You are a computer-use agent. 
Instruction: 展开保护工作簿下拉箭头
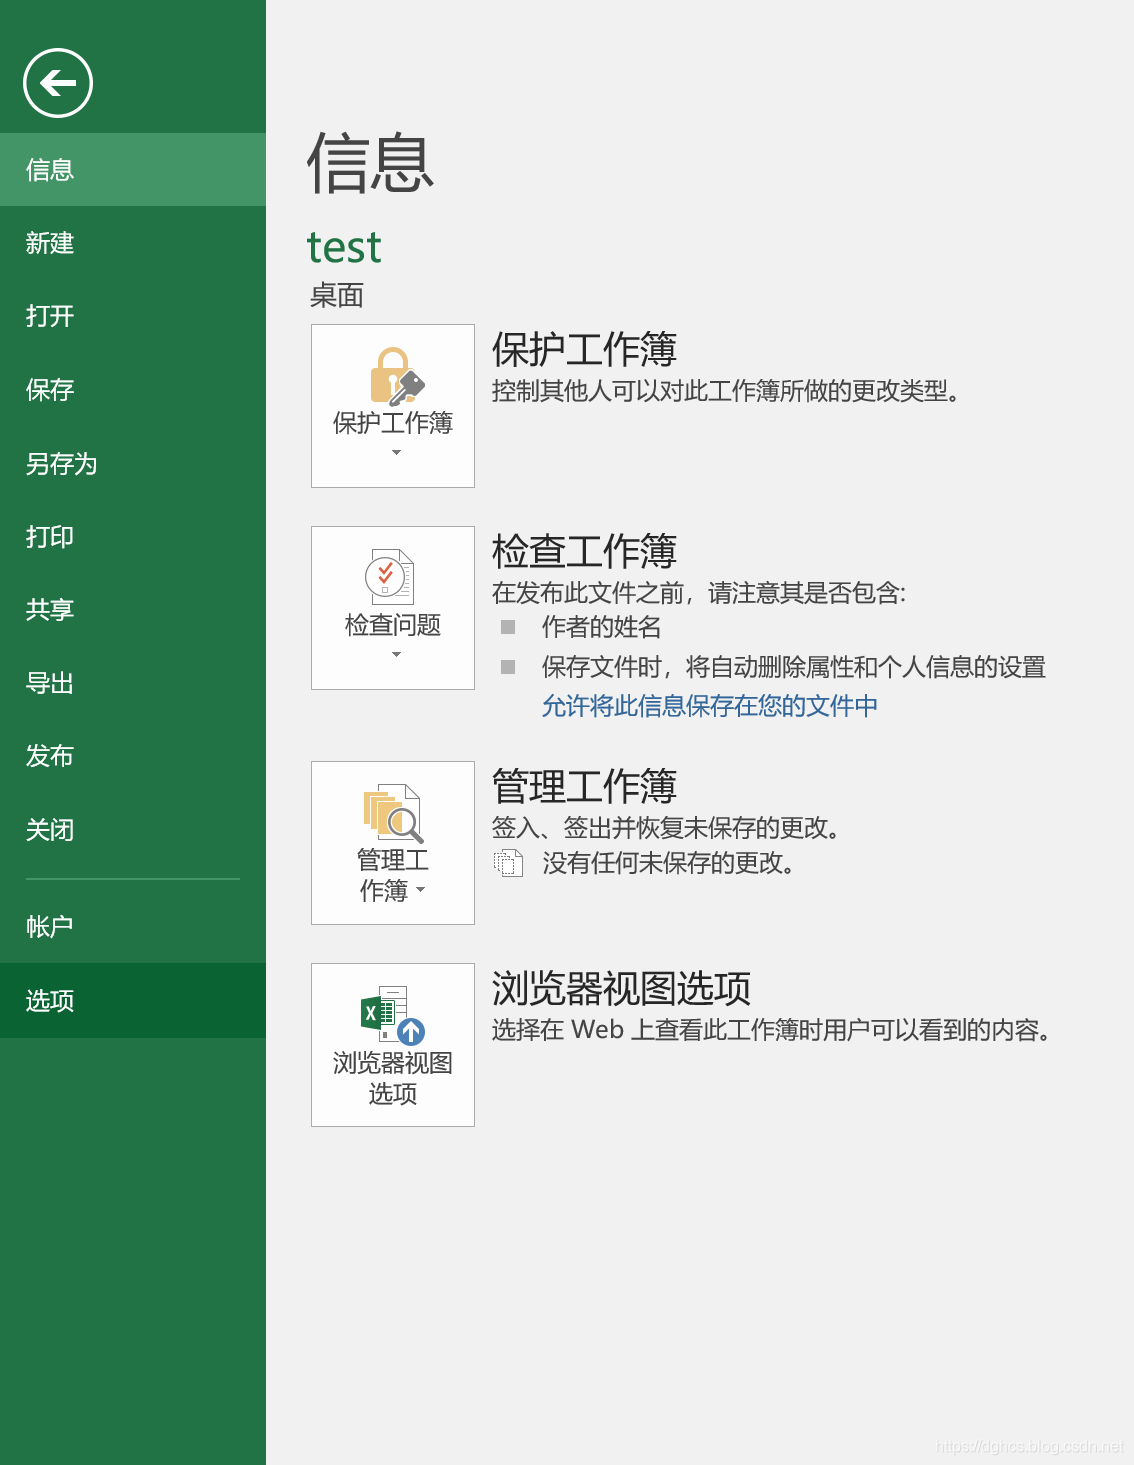[394, 452]
